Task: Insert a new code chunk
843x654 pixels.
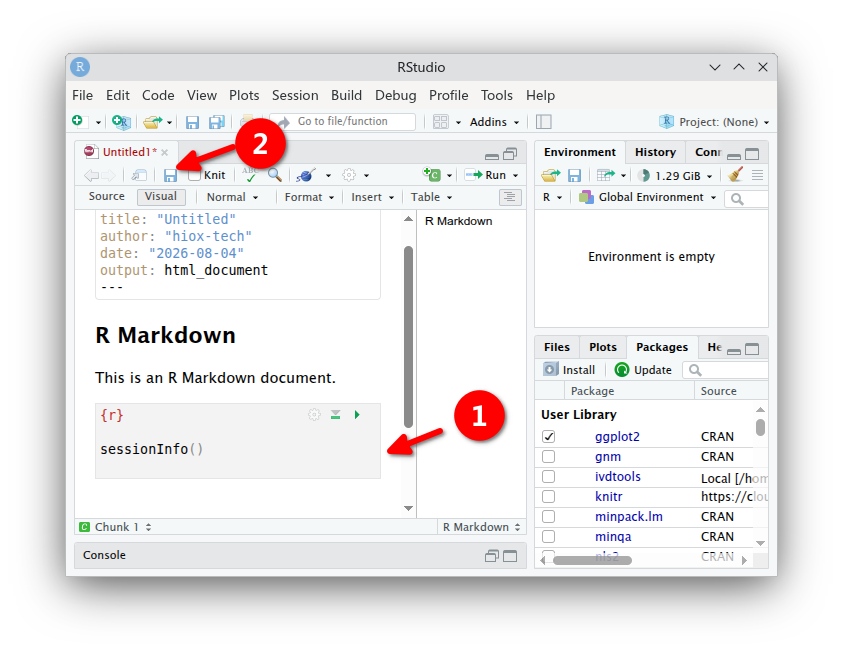Action: coord(432,175)
